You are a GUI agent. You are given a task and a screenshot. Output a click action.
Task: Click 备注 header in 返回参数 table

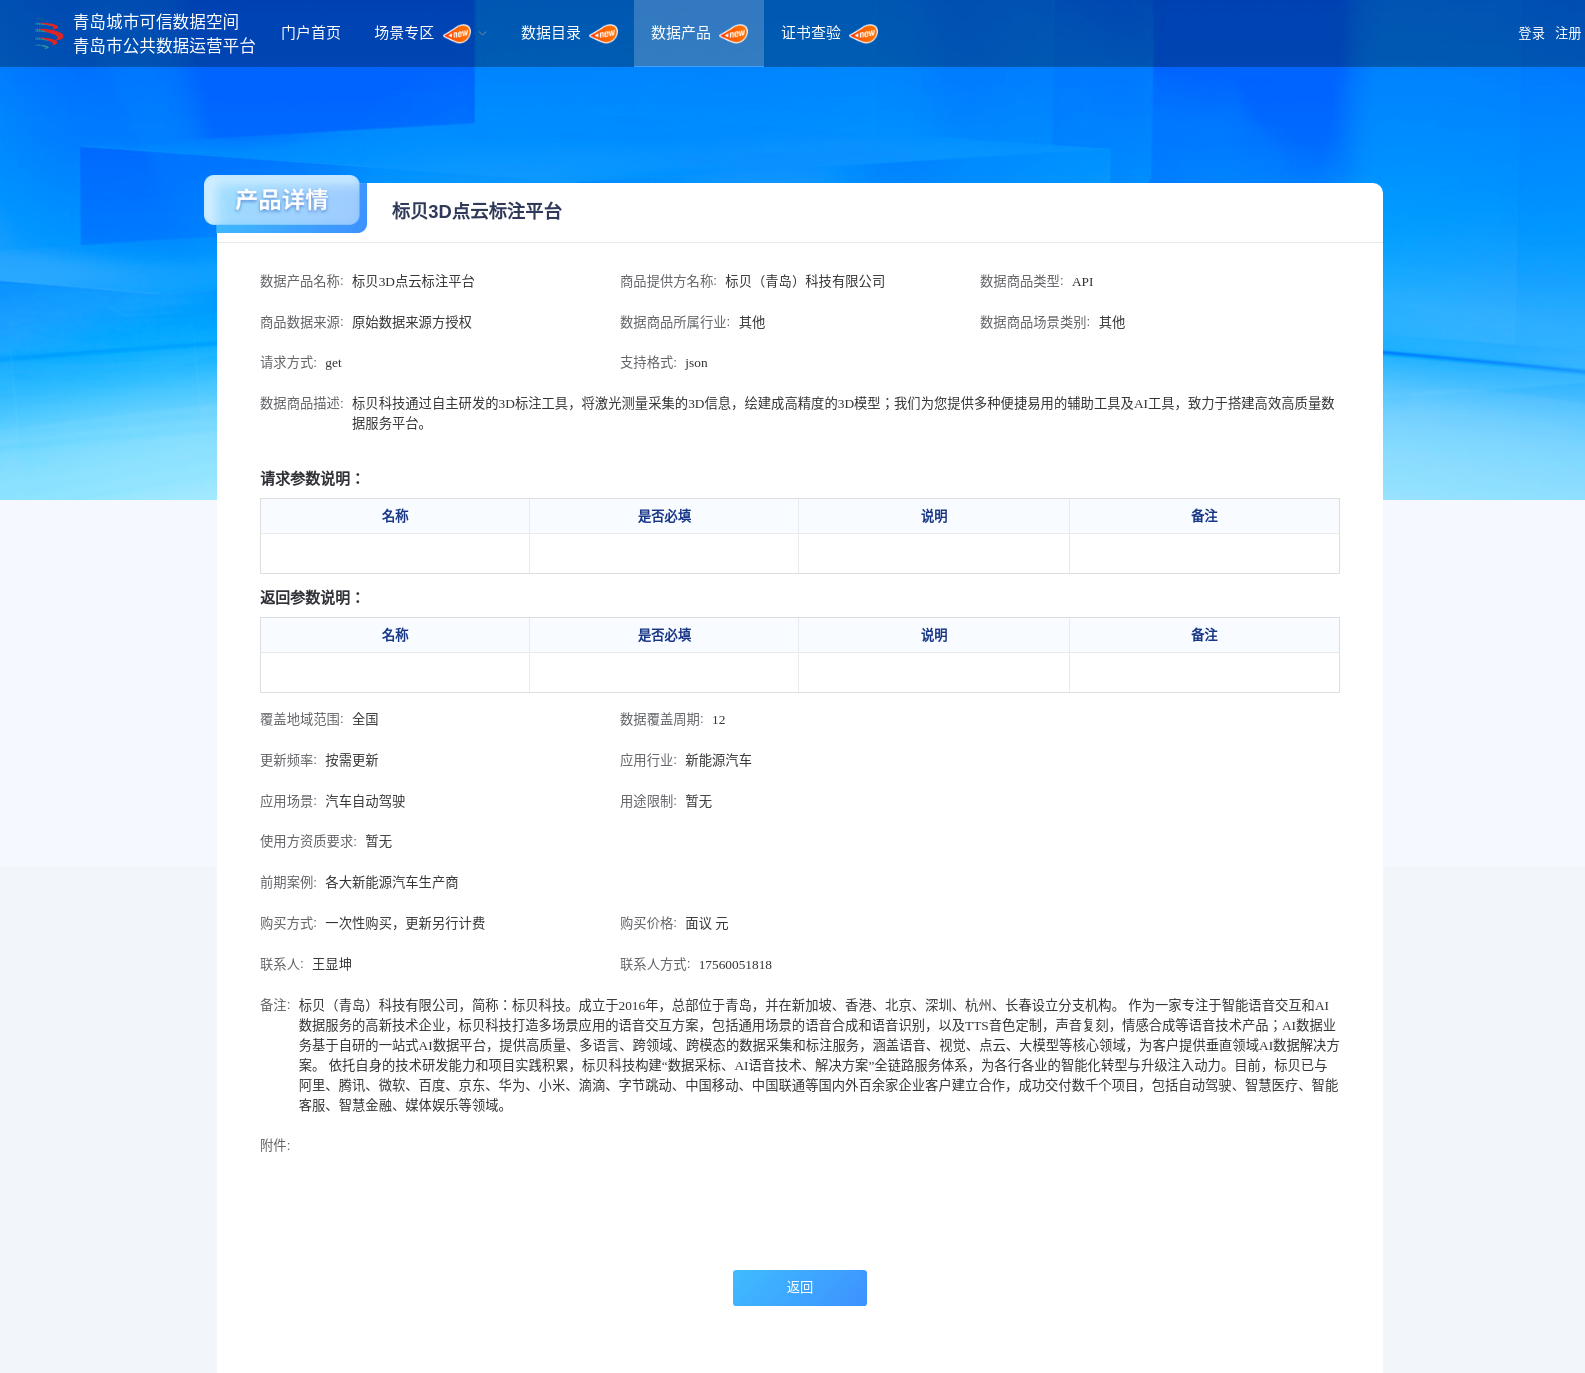1204,635
